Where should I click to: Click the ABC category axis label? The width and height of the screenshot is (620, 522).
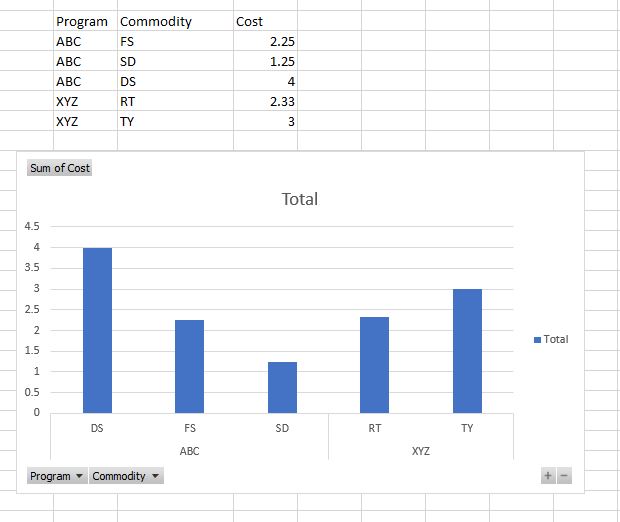coord(189,451)
